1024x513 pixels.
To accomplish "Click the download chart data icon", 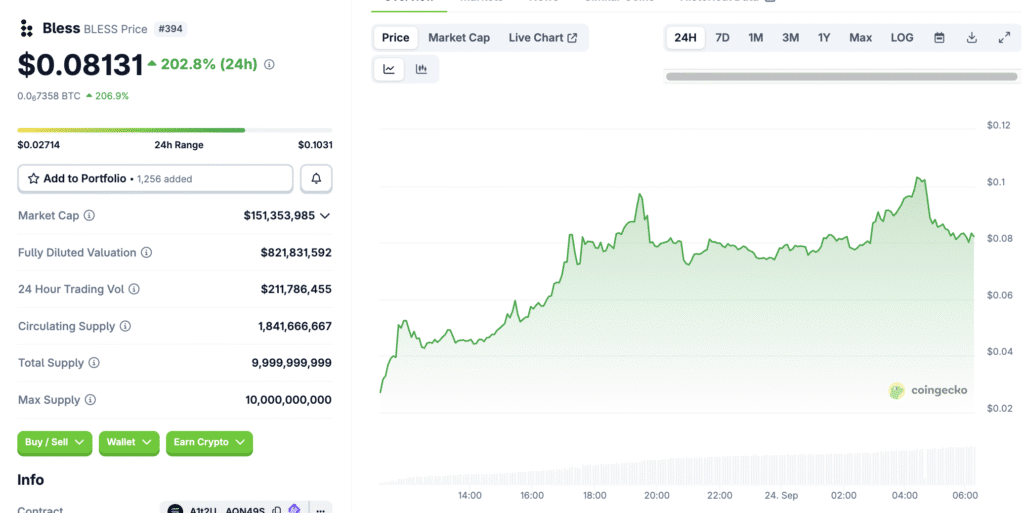I will 972,38.
